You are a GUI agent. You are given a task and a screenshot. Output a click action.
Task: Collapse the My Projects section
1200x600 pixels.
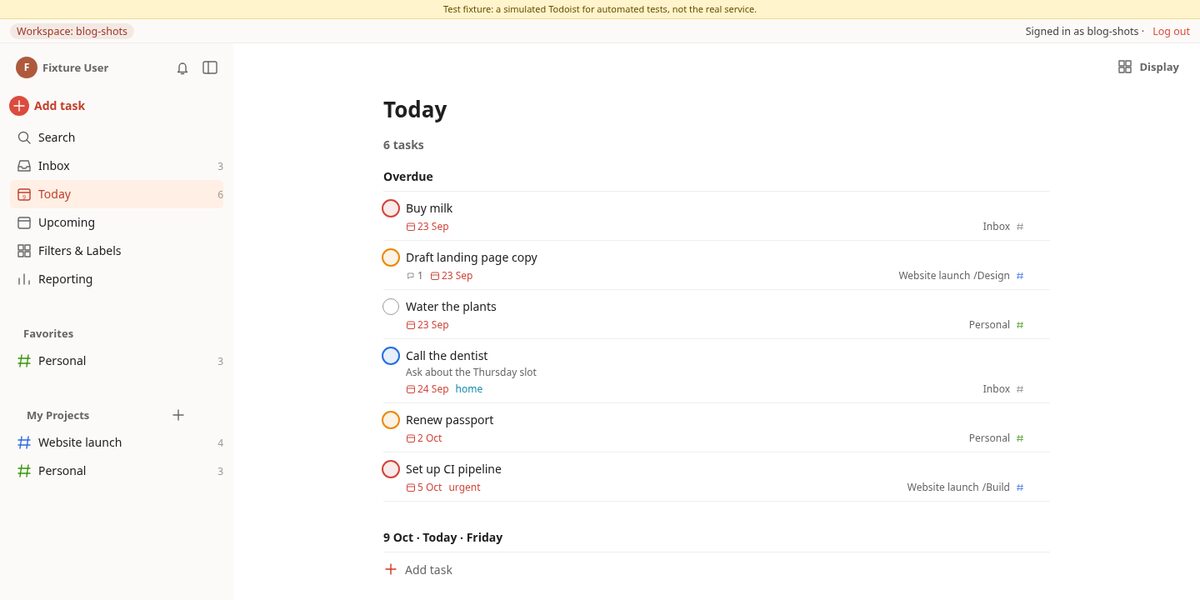coord(58,416)
